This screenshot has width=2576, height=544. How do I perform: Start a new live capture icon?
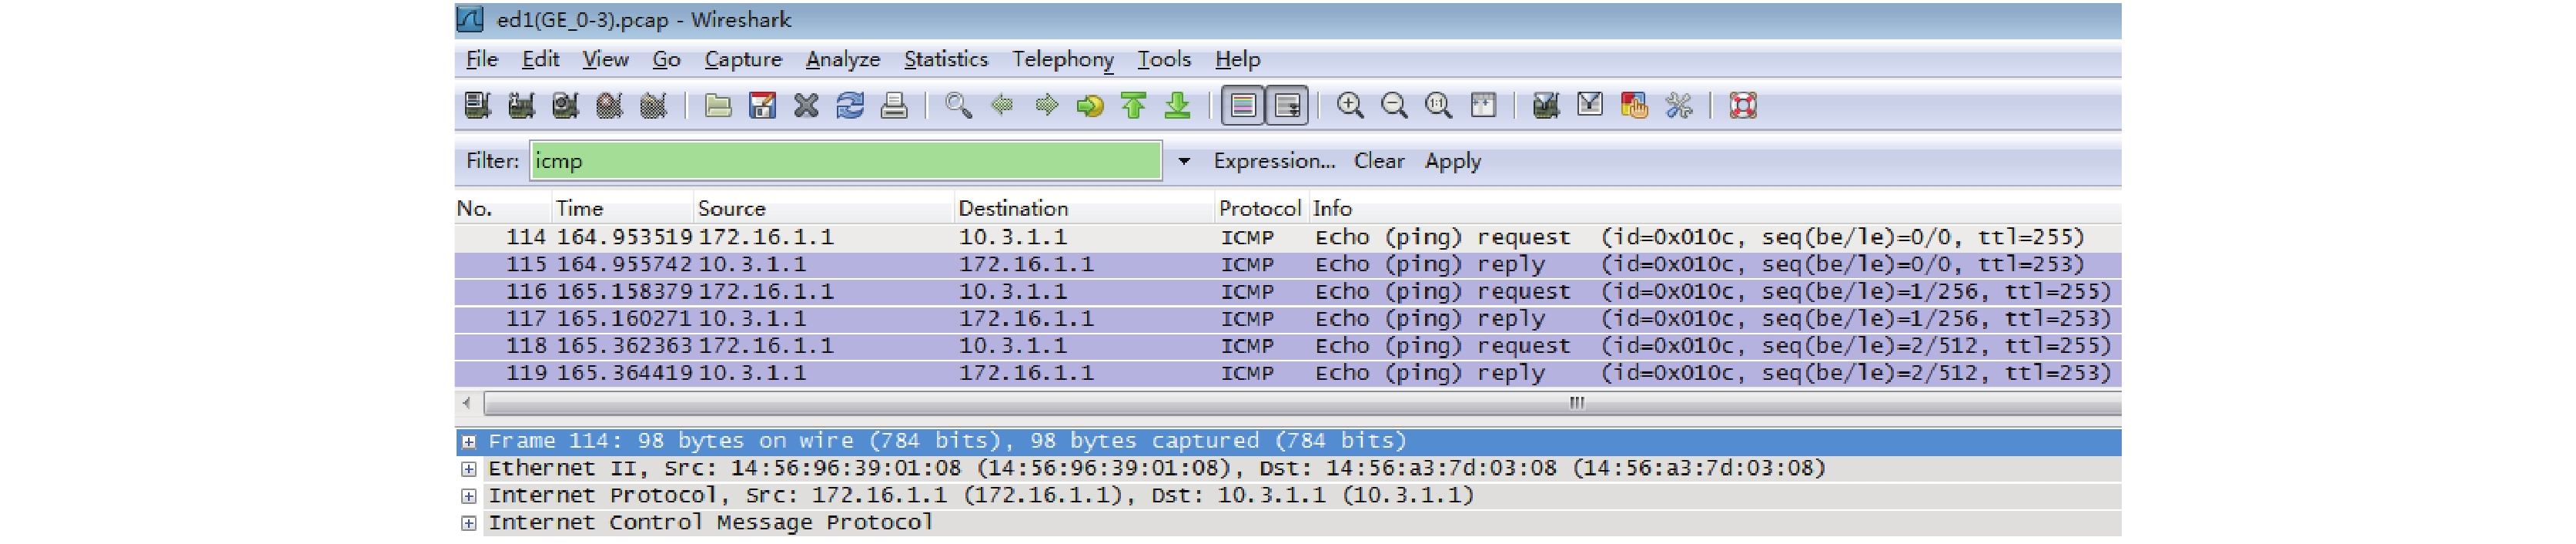point(566,105)
